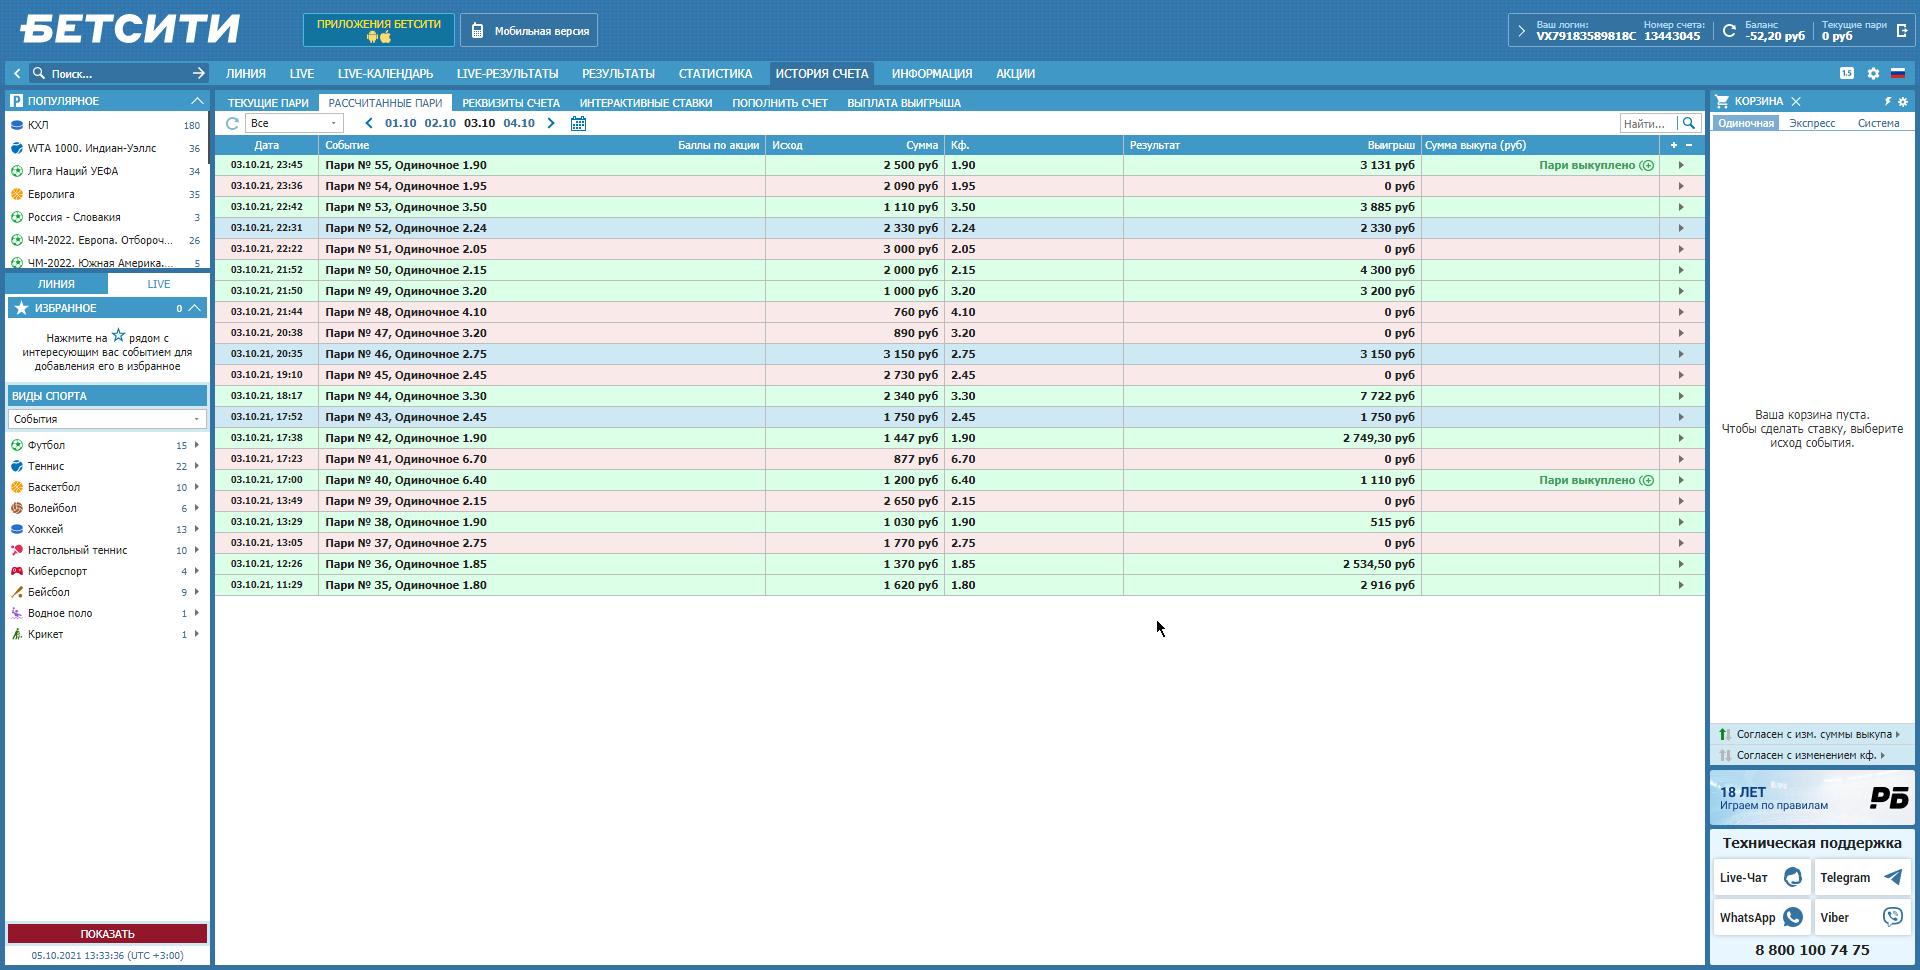1920x970 pixels.
Task: Toggle Согласен с изм. суммы выкупа
Action: coord(1812,734)
